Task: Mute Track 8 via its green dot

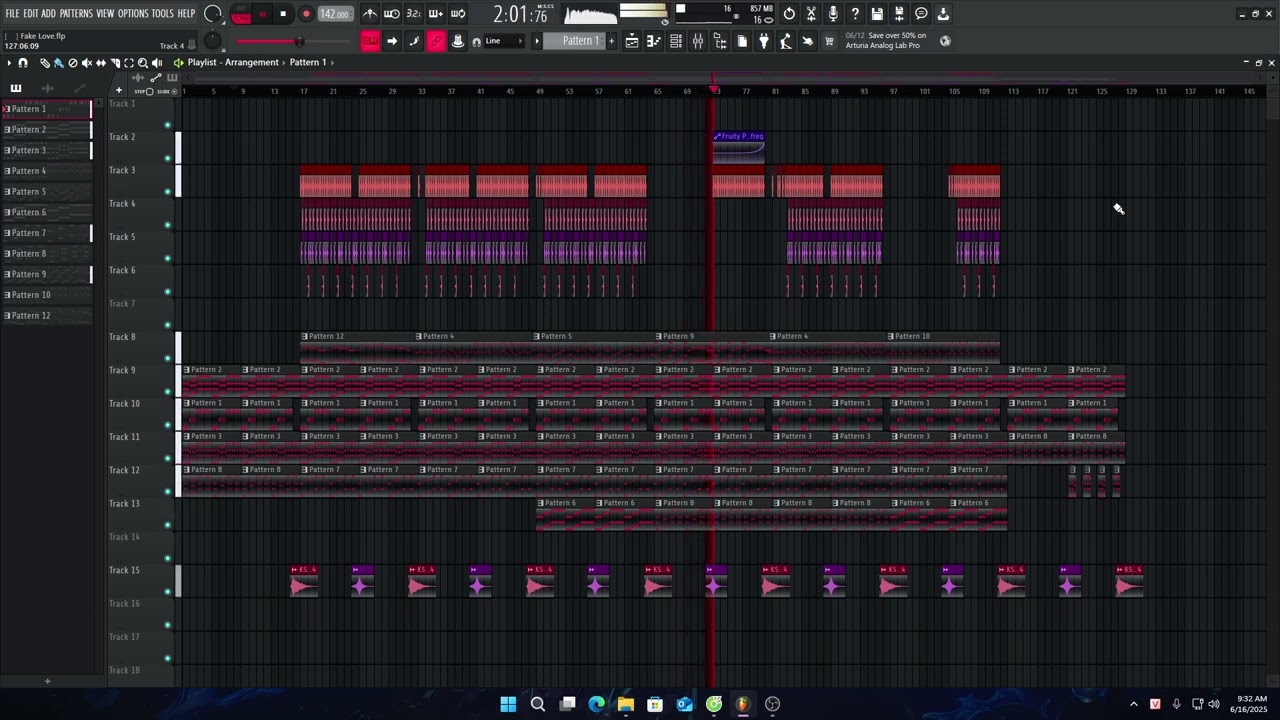Action: tap(167, 359)
